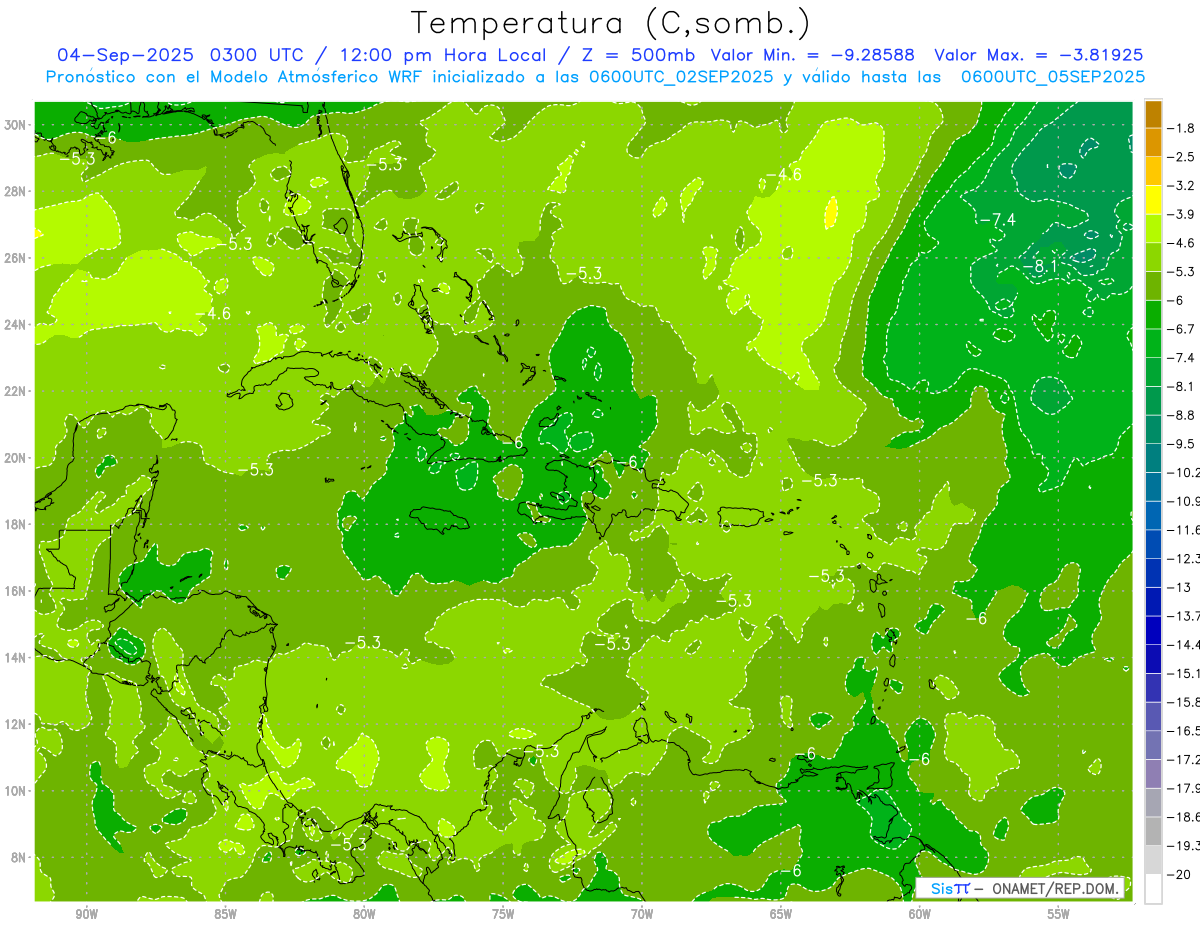Click the "85W" longitude axis label
Screen dimensions: 1200x927
[x=225, y=914]
